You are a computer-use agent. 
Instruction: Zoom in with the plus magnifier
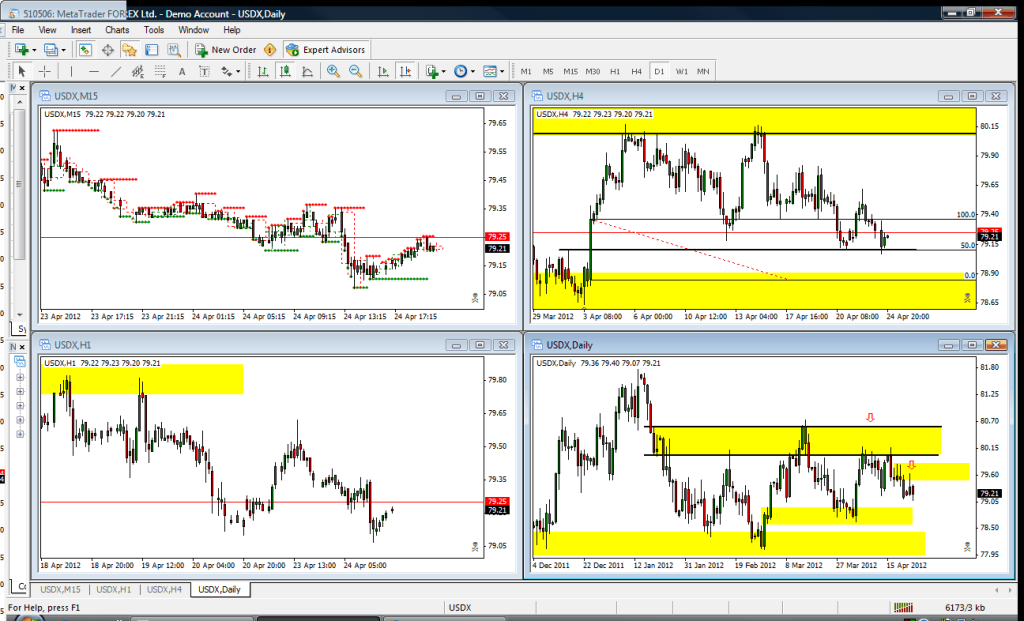[334, 71]
